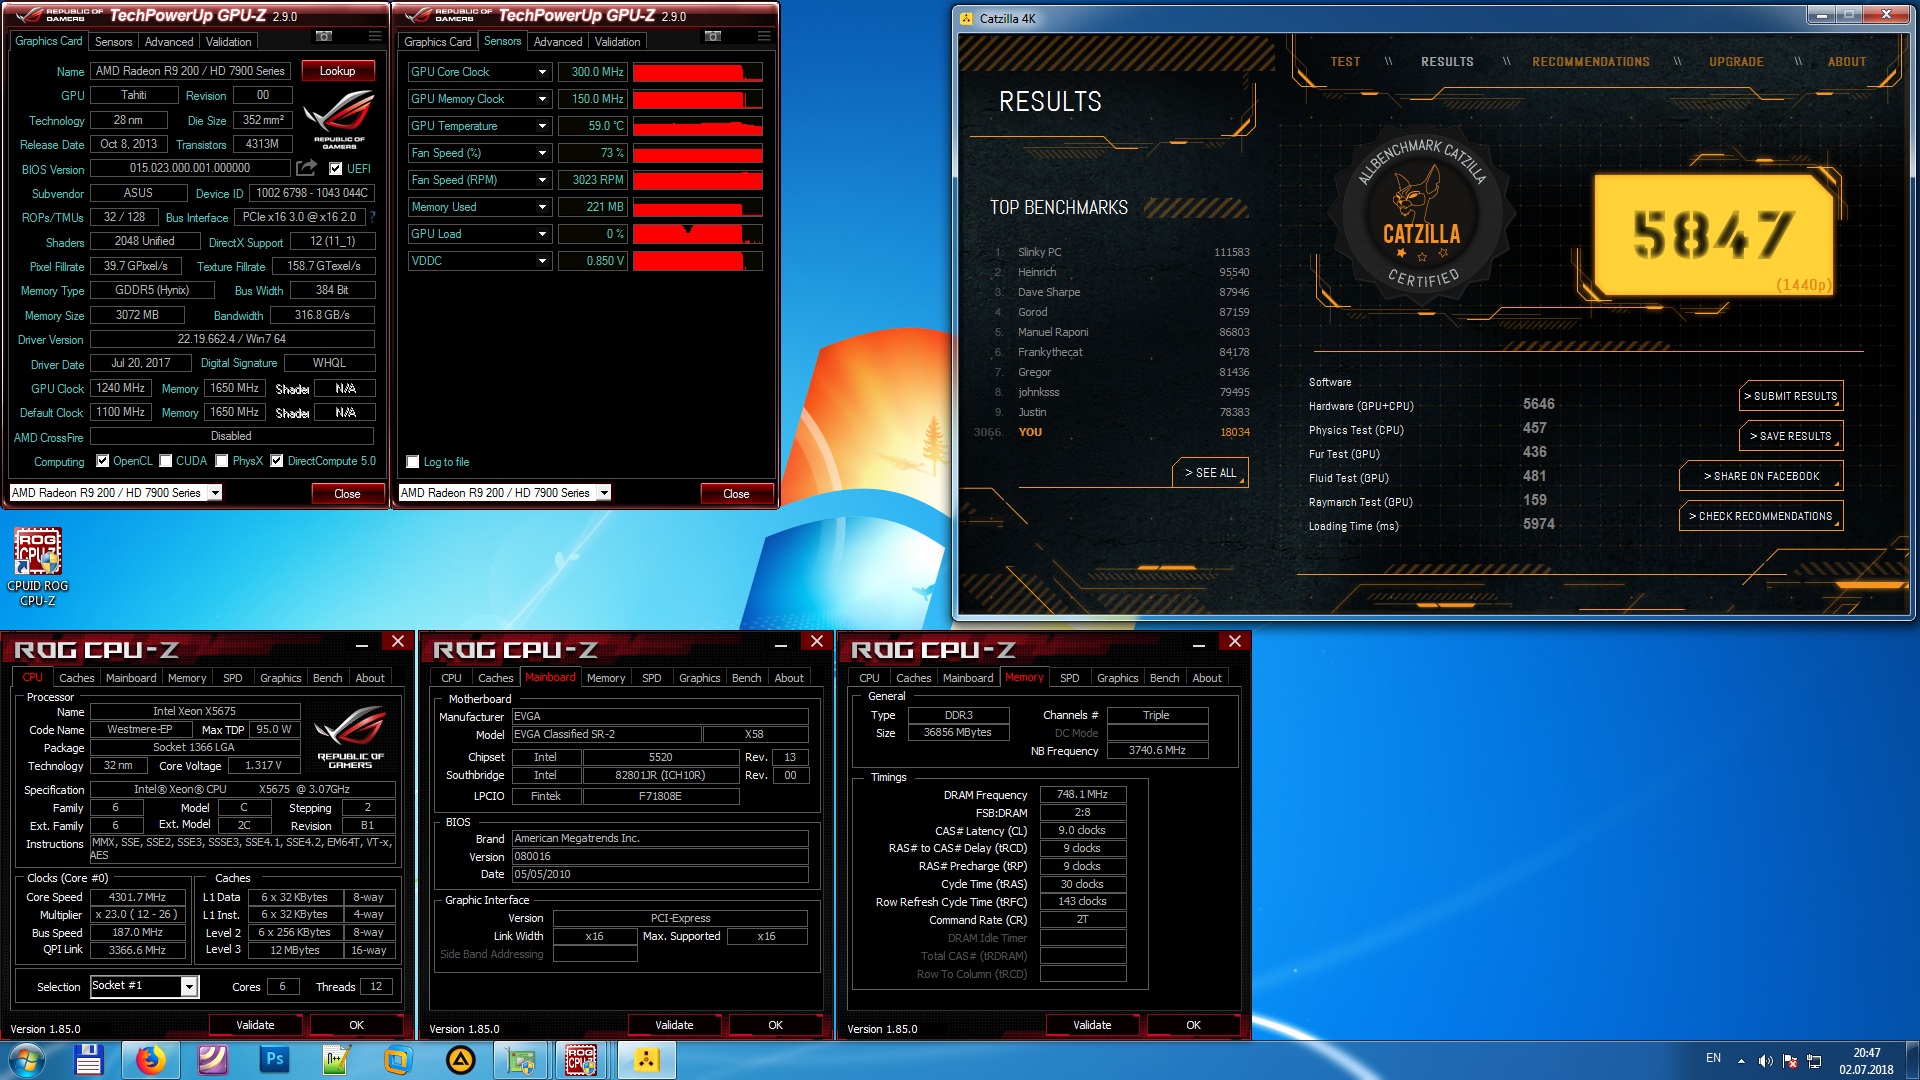
Task: Click the BIOS export share icon
Action: (x=307, y=168)
